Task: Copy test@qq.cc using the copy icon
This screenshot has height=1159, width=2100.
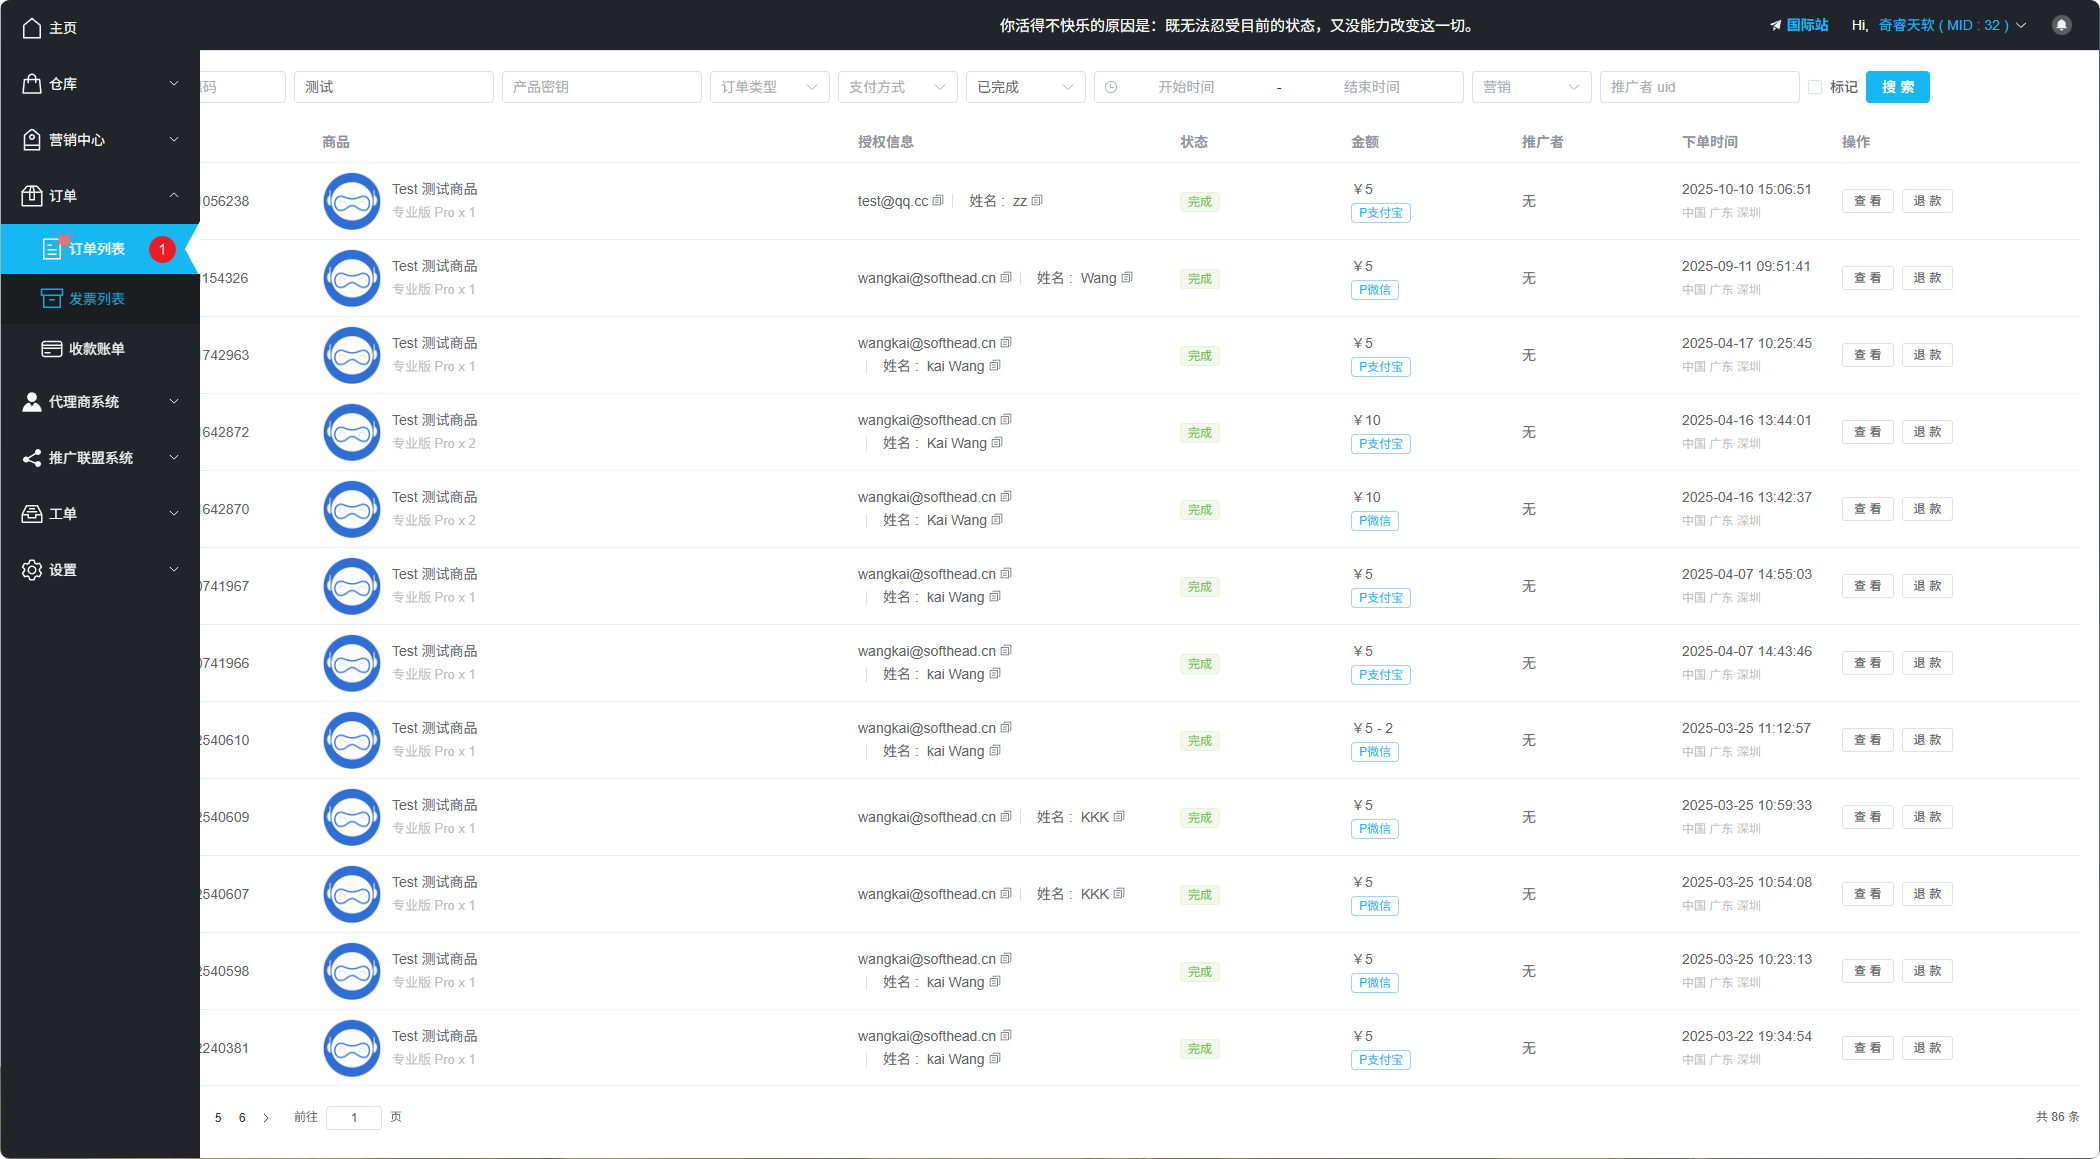Action: click(x=938, y=200)
